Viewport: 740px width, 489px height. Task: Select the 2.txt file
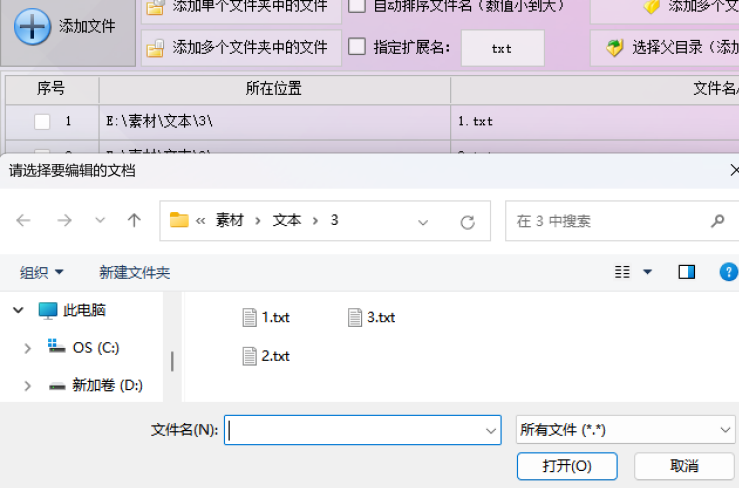[266, 356]
